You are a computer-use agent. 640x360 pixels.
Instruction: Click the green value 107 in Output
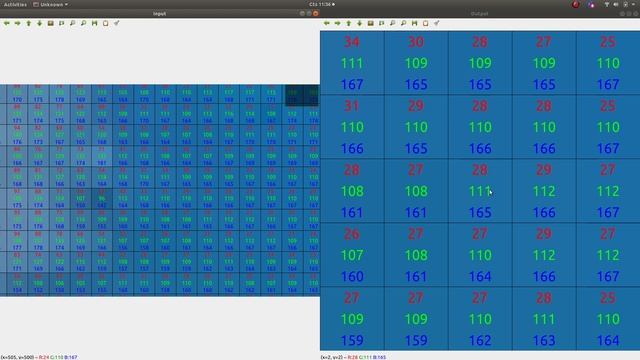click(x=352, y=255)
